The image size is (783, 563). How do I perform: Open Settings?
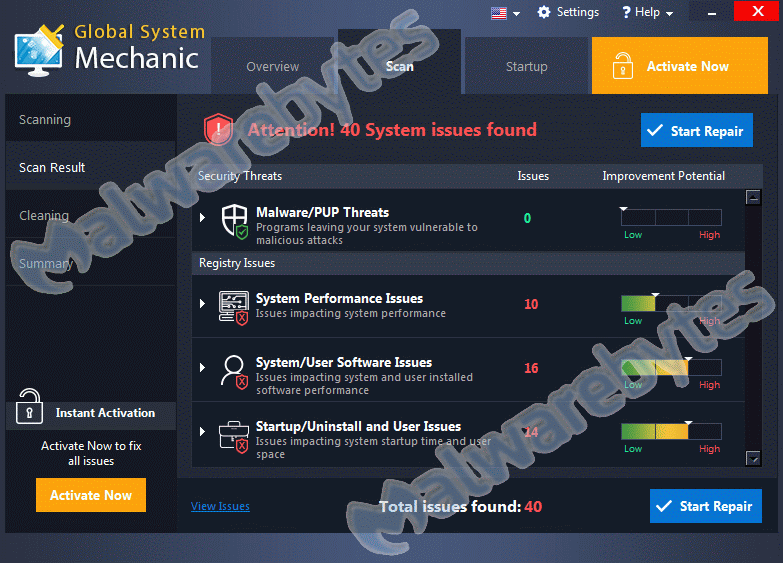[568, 12]
